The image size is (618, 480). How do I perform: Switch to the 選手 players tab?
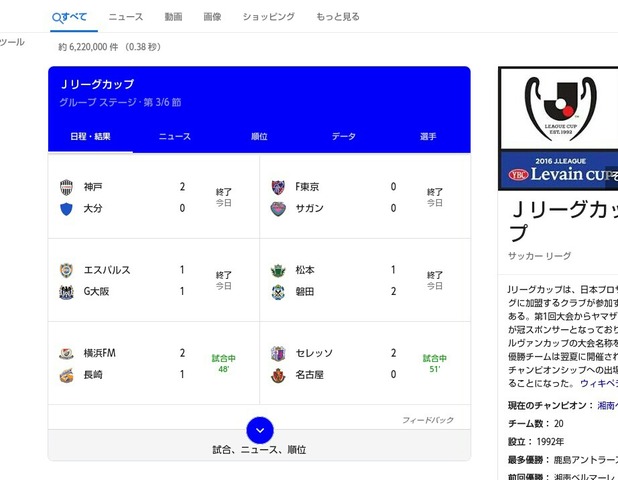tap(428, 137)
